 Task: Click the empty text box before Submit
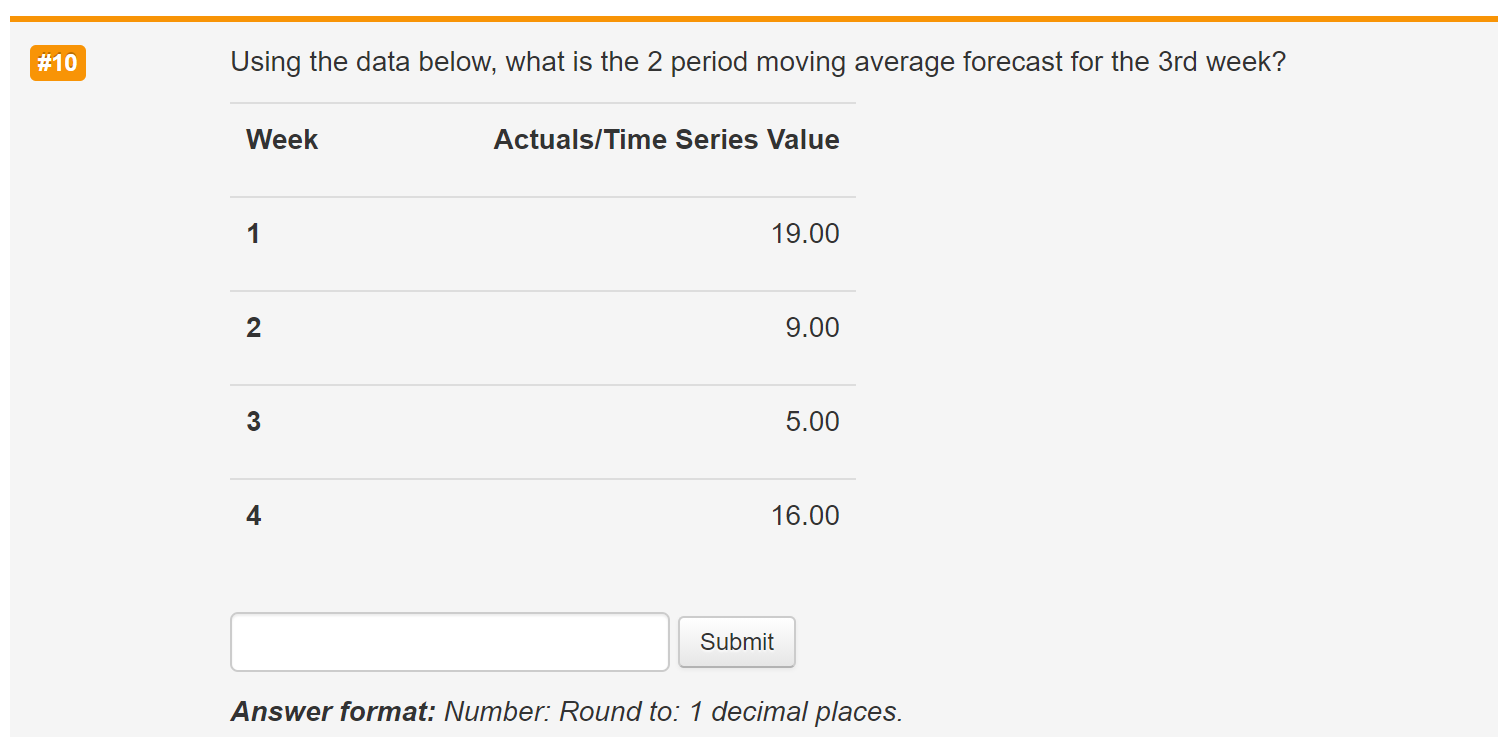tap(449, 641)
